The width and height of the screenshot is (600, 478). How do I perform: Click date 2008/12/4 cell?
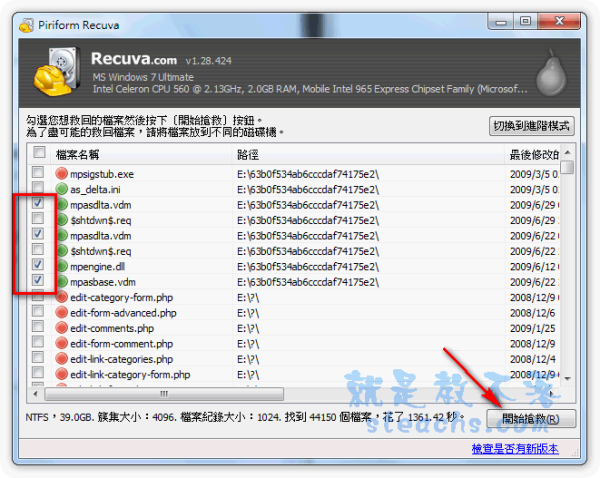532,359
